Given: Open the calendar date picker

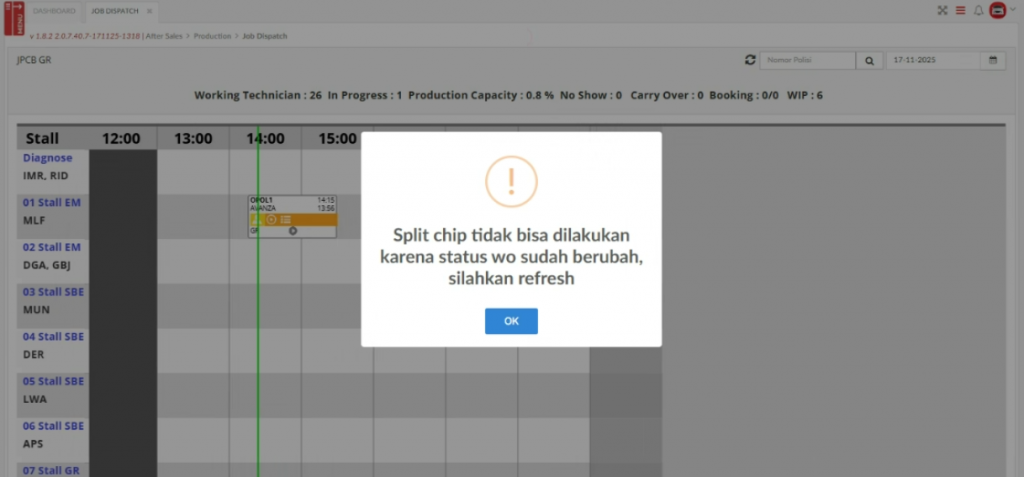Looking at the screenshot, I should [993, 61].
